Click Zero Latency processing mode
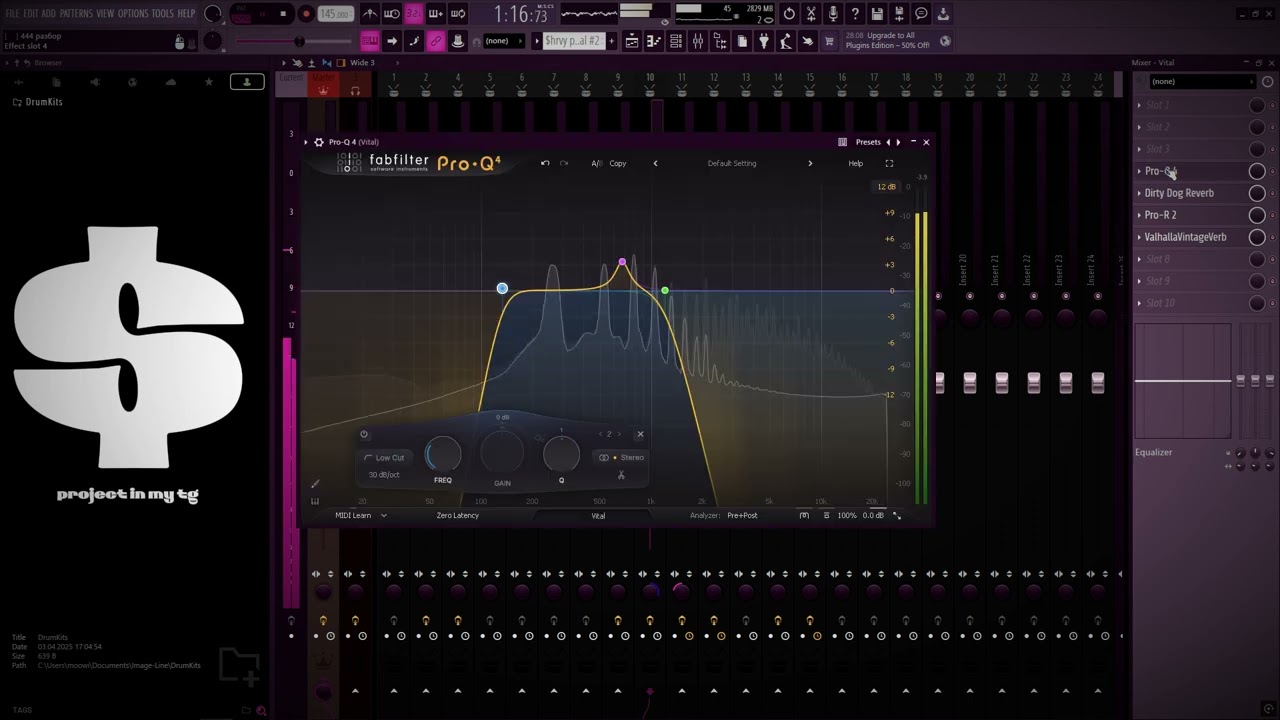Image resolution: width=1280 pixels, height=720 pixels. pos(458,515)
